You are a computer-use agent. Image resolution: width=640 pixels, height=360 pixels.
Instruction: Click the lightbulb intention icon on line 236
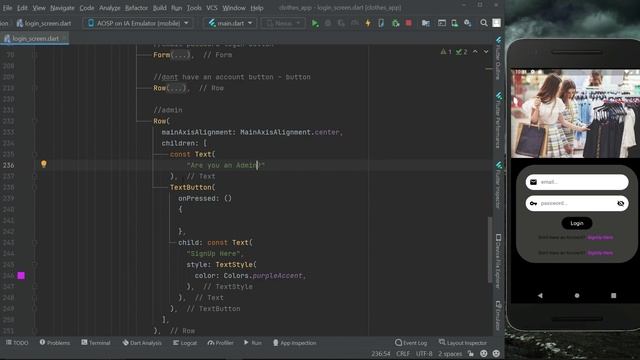tap(44, 164)
